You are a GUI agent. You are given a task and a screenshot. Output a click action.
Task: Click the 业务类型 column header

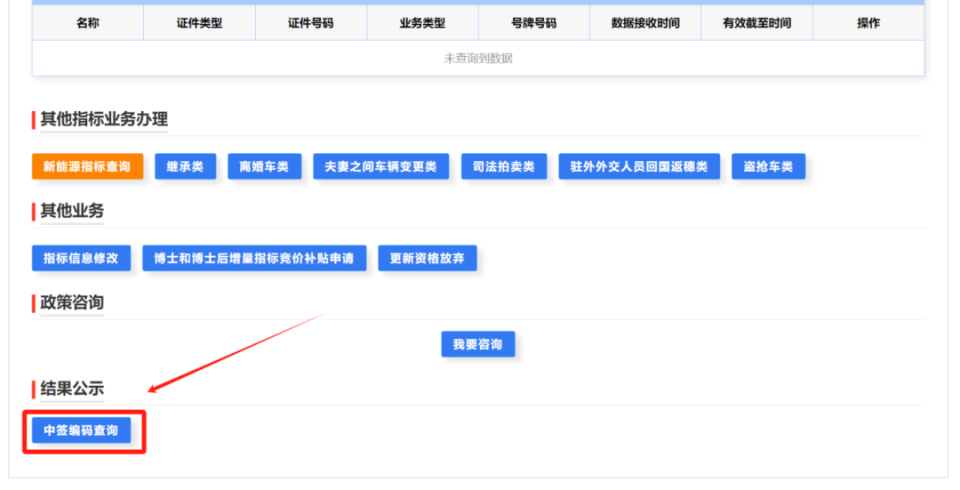pos(422,23)
